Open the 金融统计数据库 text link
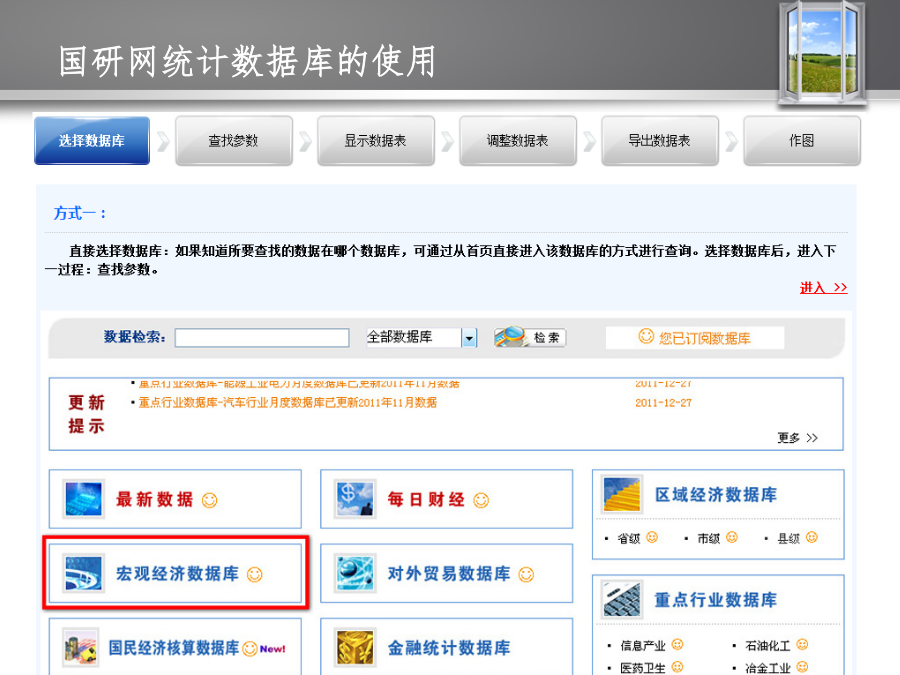 (x=449, y=648)
